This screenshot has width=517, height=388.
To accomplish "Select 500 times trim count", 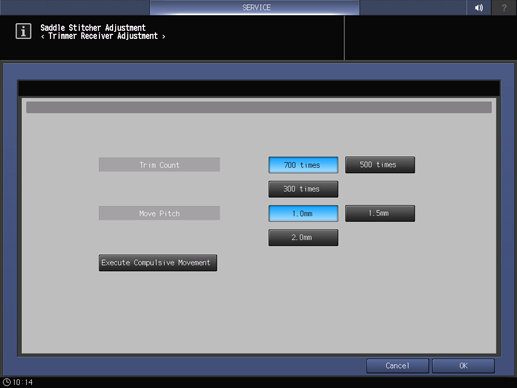I will [x=380, y=165].
